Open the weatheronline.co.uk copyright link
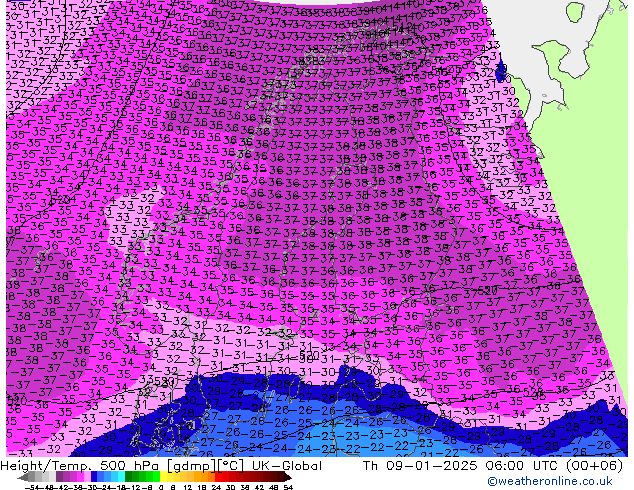This screenshot has width=634, height=490. (550, 481)
